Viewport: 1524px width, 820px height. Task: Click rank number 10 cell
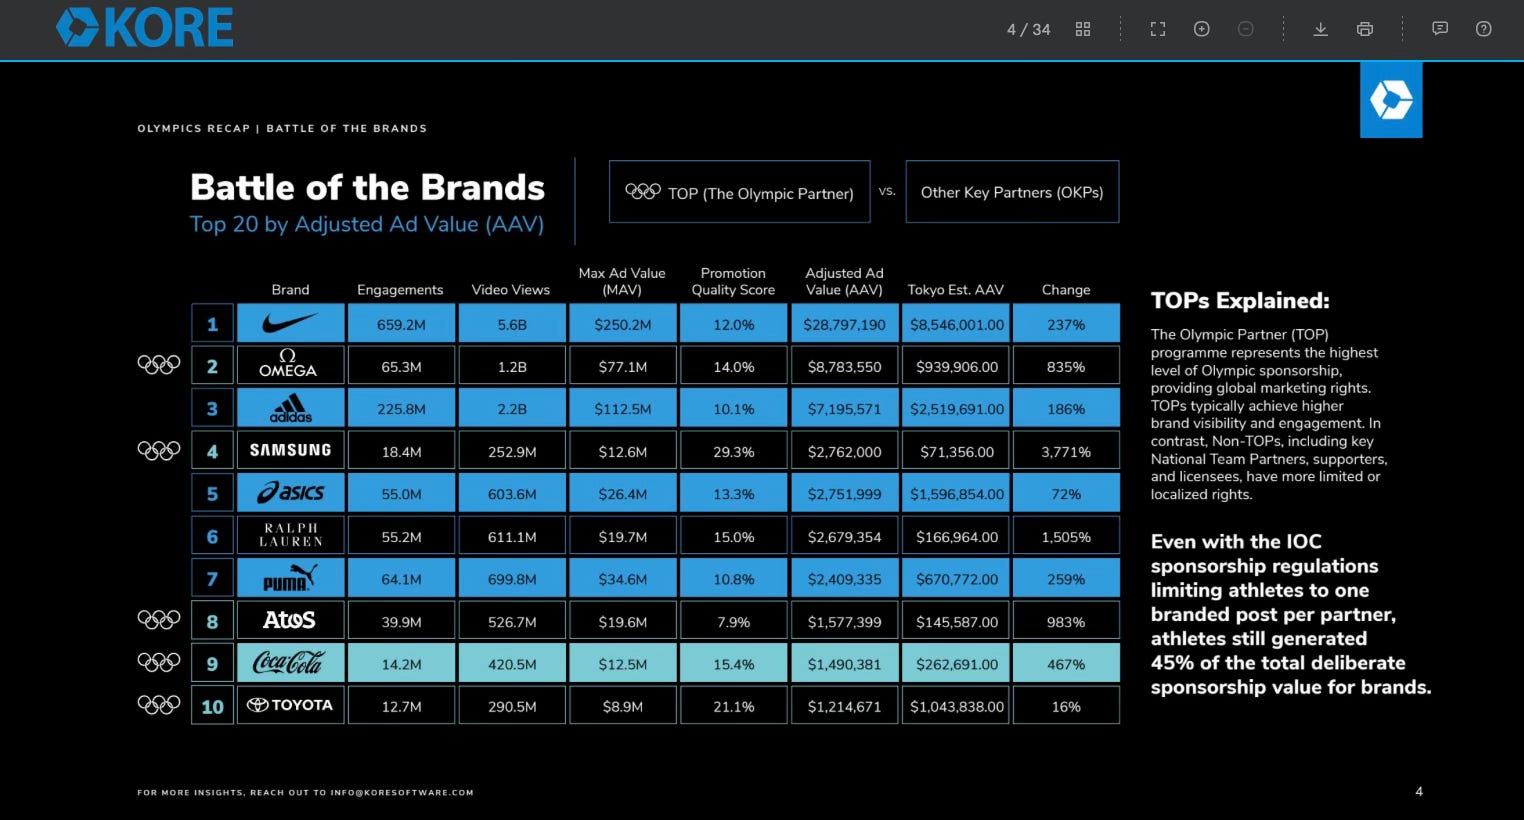pos(212,706)
